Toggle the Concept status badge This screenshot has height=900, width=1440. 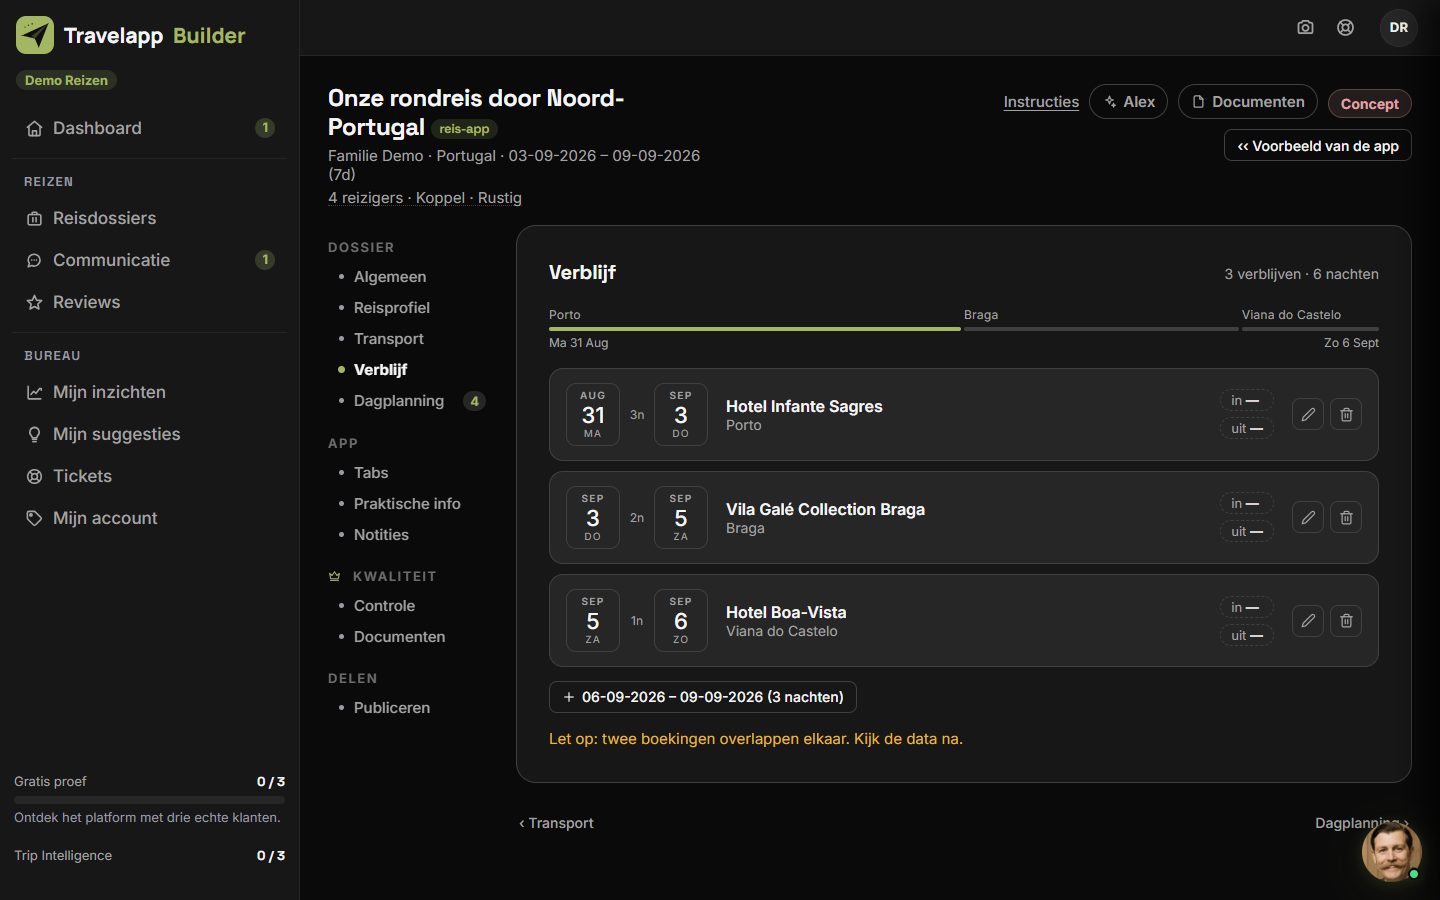tap(1369, 104)
